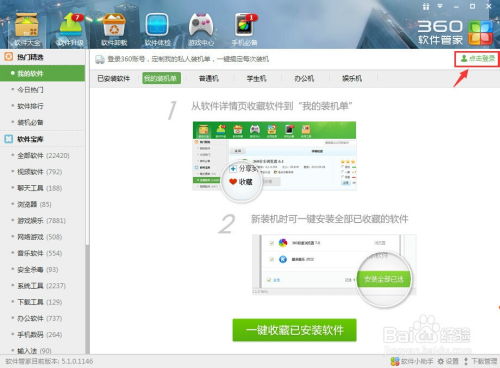500x368 pixels.
Task: Click the 点击登录 login link
Action: pyautogui.click(x=477, y=59)
